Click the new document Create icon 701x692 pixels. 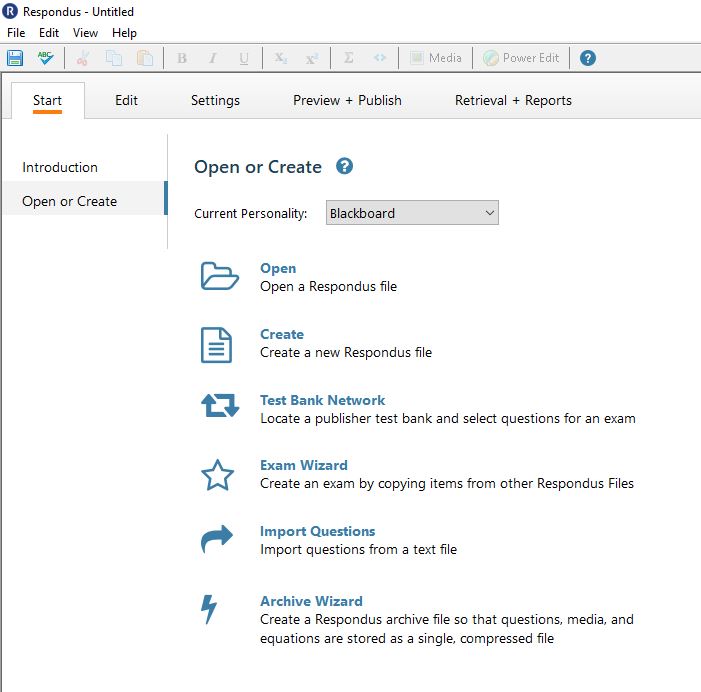coord(216,345)
